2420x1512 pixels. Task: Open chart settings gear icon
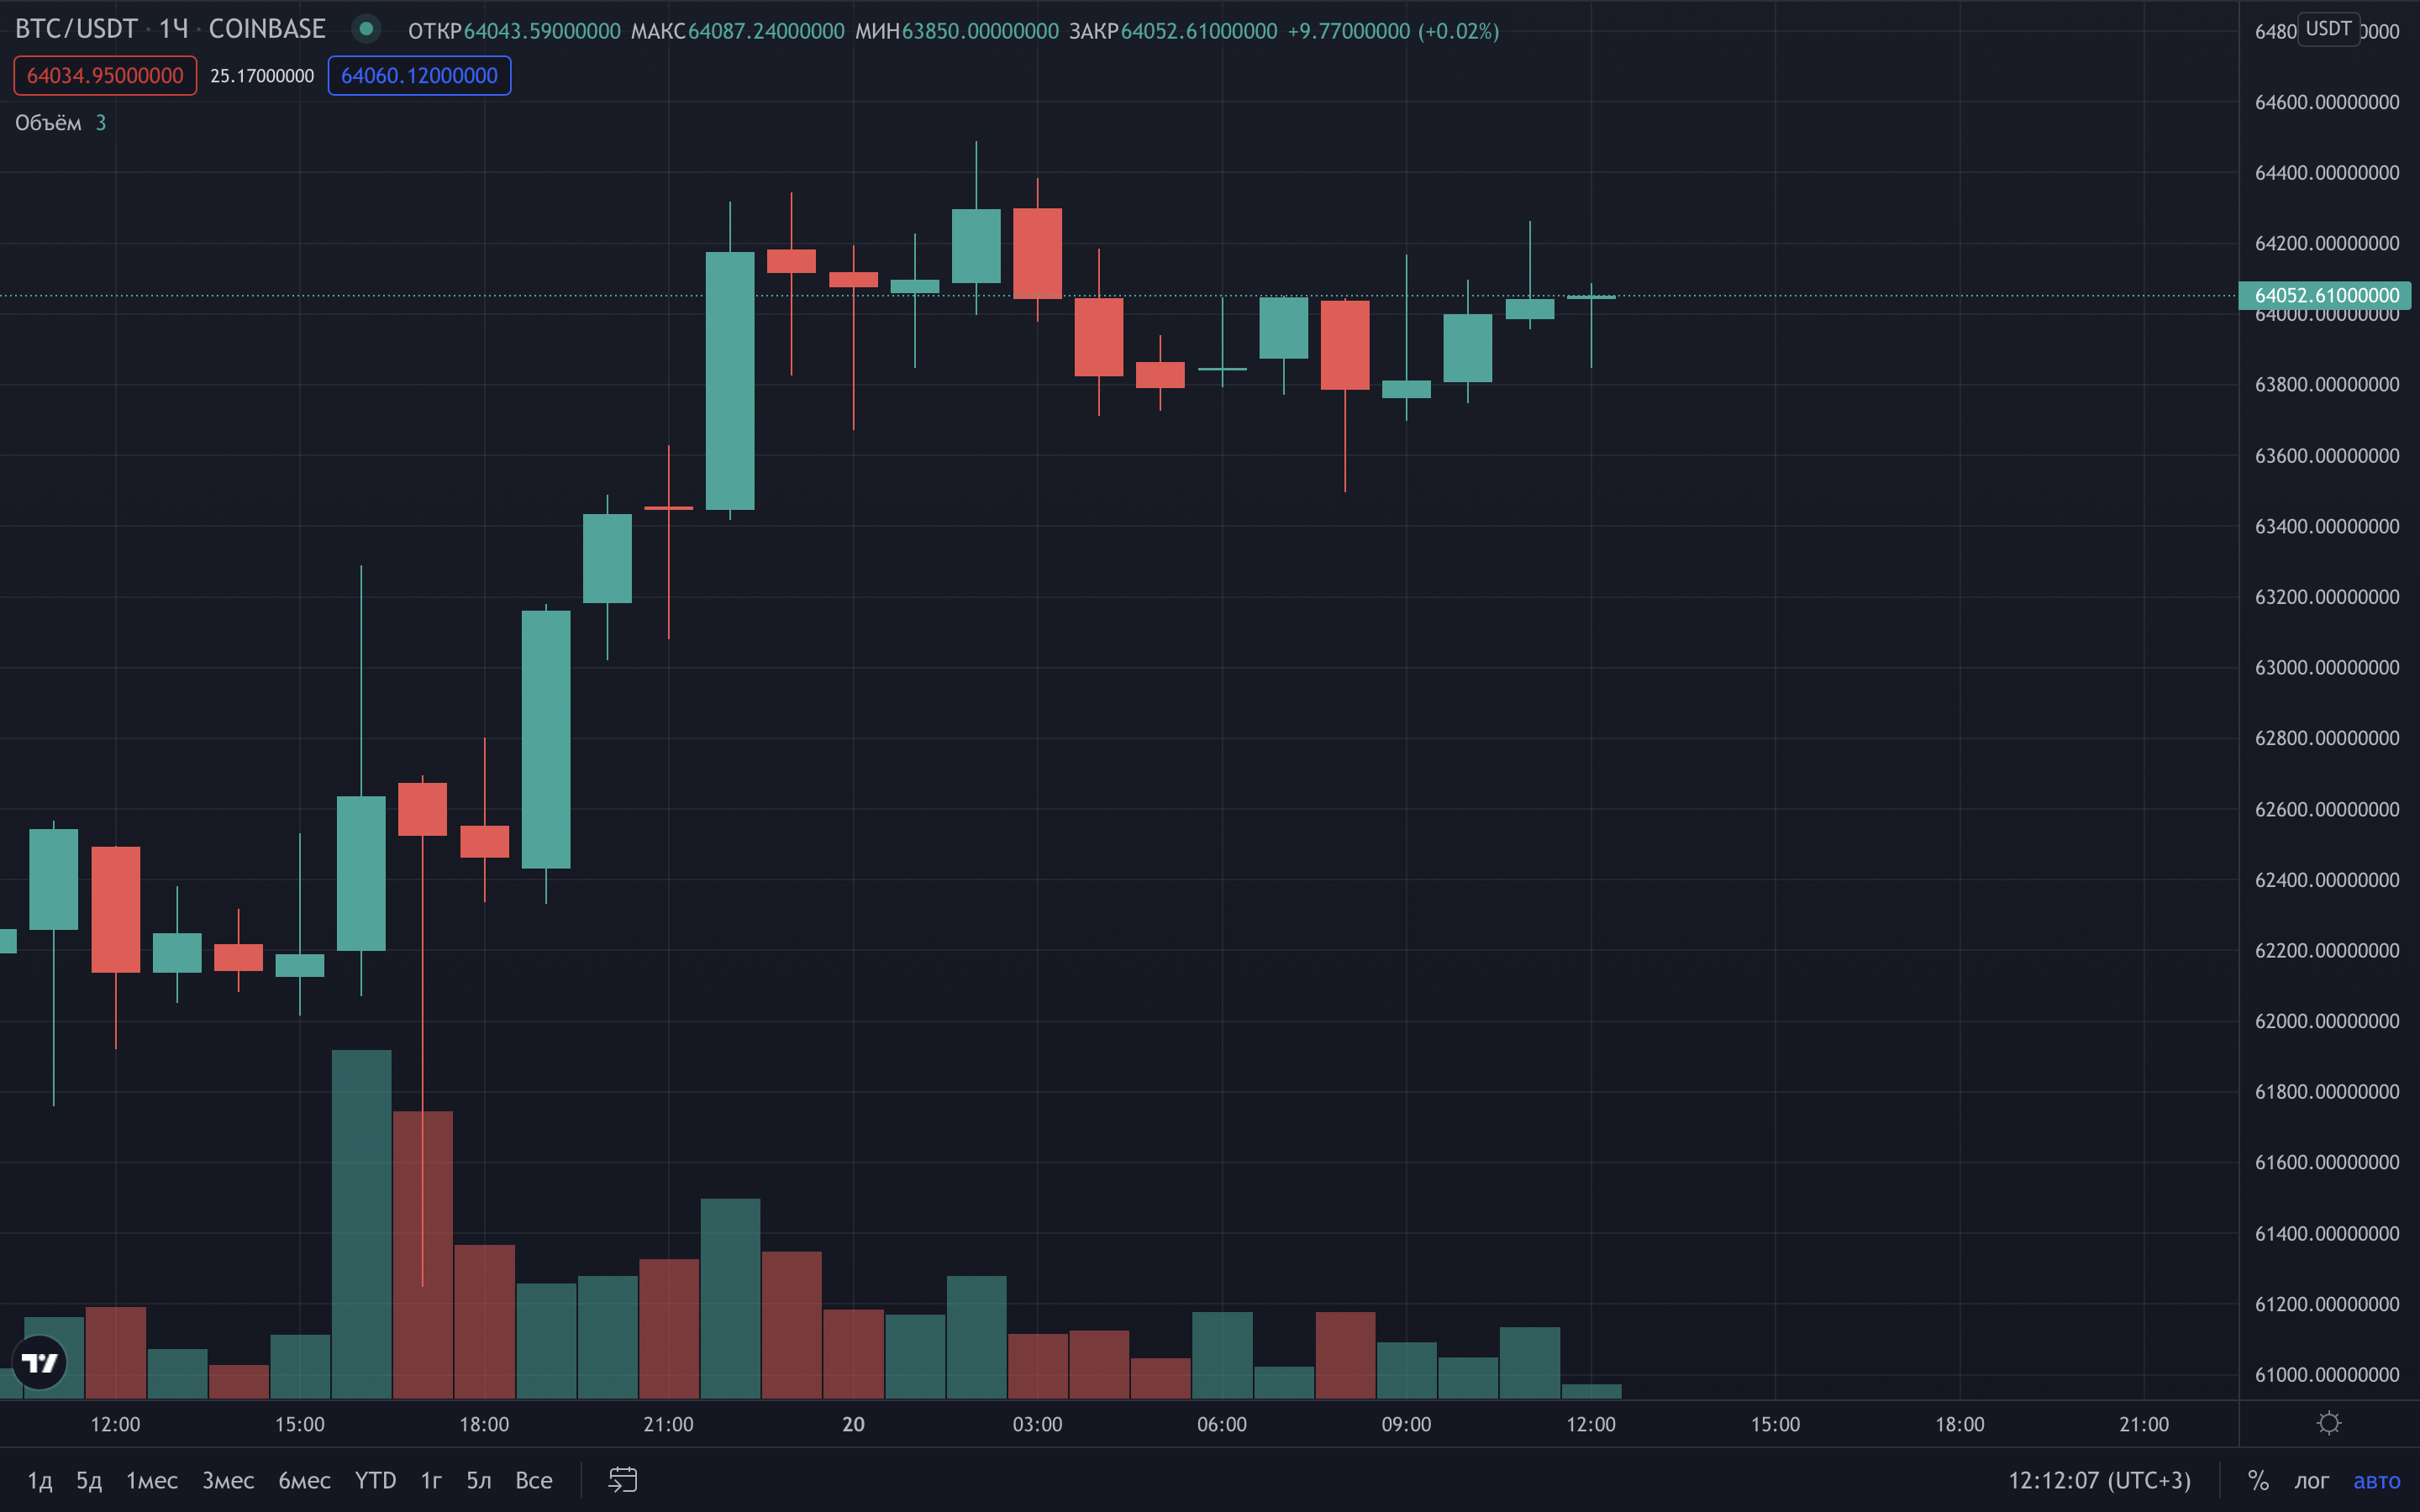coord(2329,1423)
